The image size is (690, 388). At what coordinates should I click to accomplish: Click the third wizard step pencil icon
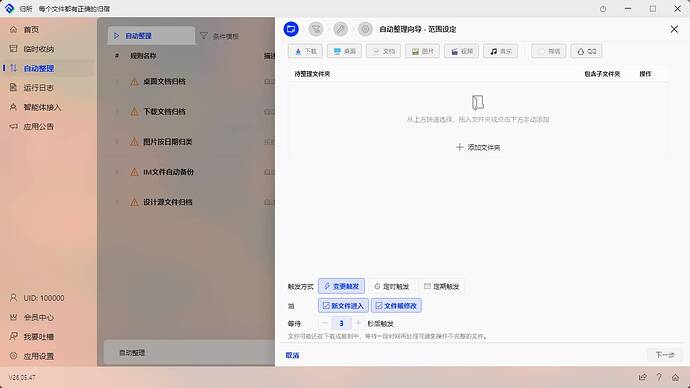(340, 29)
